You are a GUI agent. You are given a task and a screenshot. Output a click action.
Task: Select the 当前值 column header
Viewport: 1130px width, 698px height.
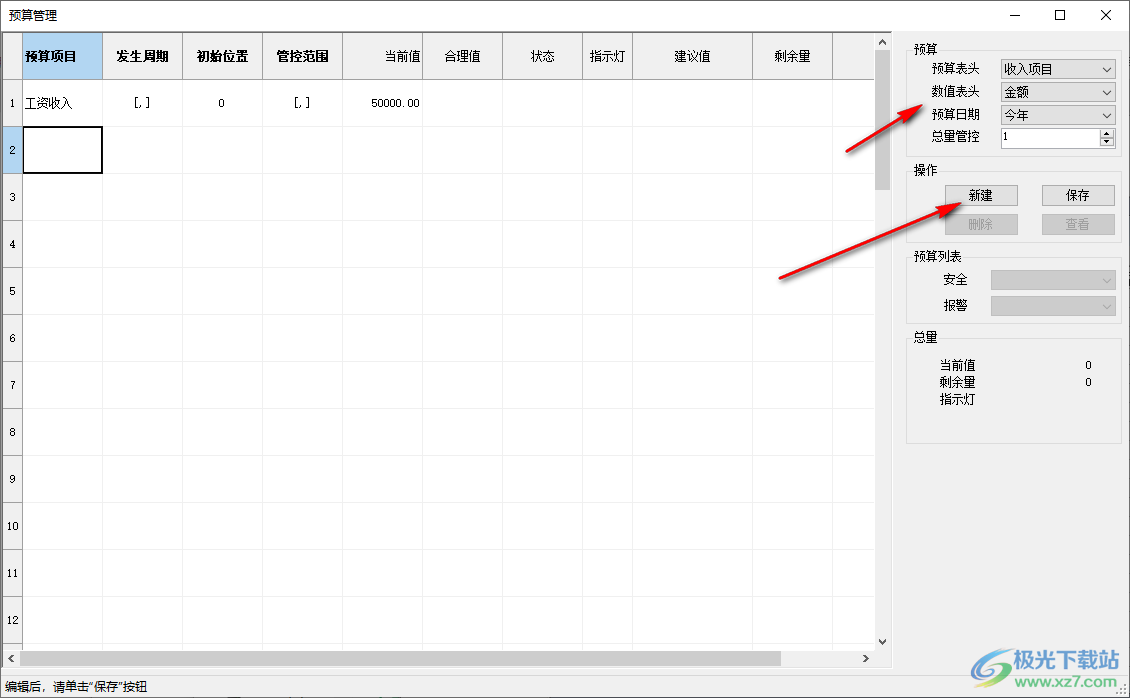pos(383,56)
